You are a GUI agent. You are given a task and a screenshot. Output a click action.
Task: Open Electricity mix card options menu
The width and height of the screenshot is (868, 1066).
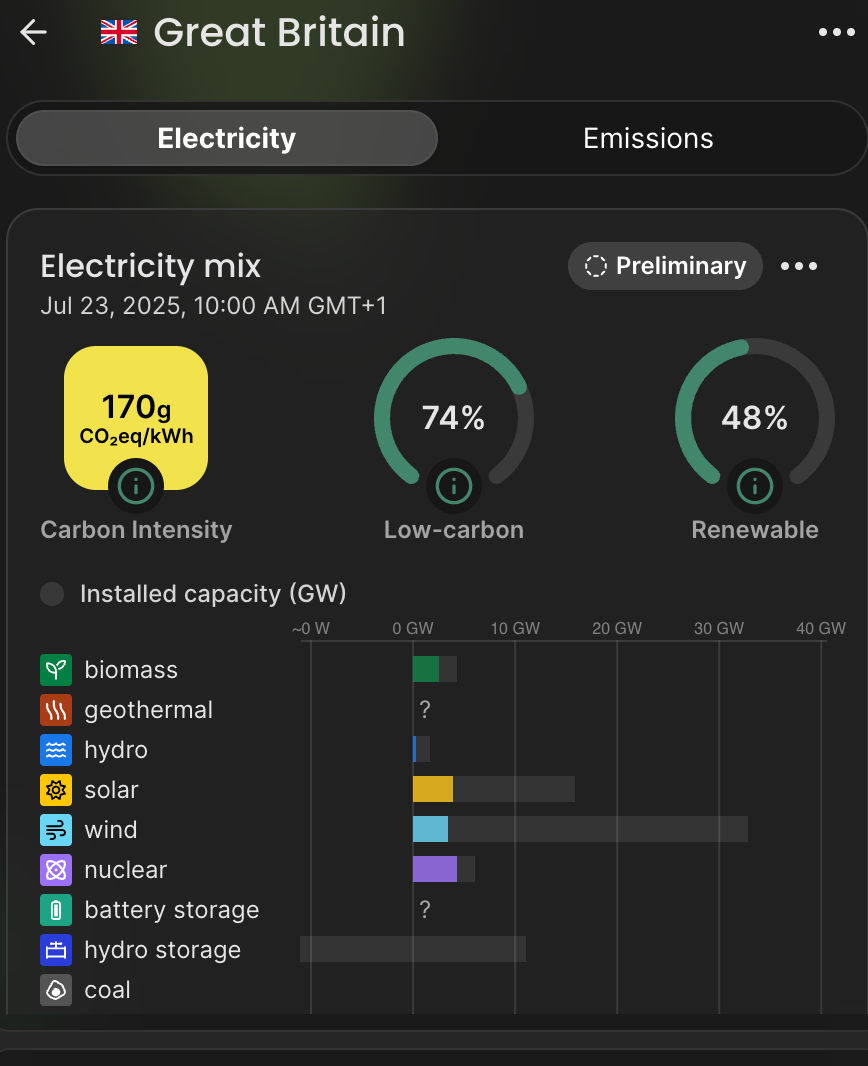tap(799, 266)
